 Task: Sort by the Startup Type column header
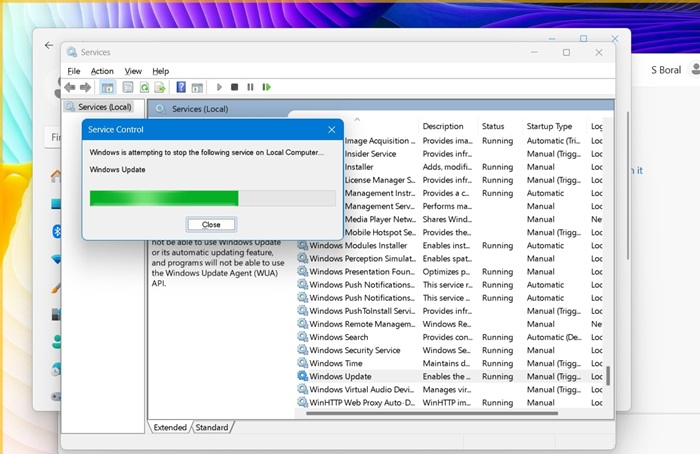[x=549, y=126]
